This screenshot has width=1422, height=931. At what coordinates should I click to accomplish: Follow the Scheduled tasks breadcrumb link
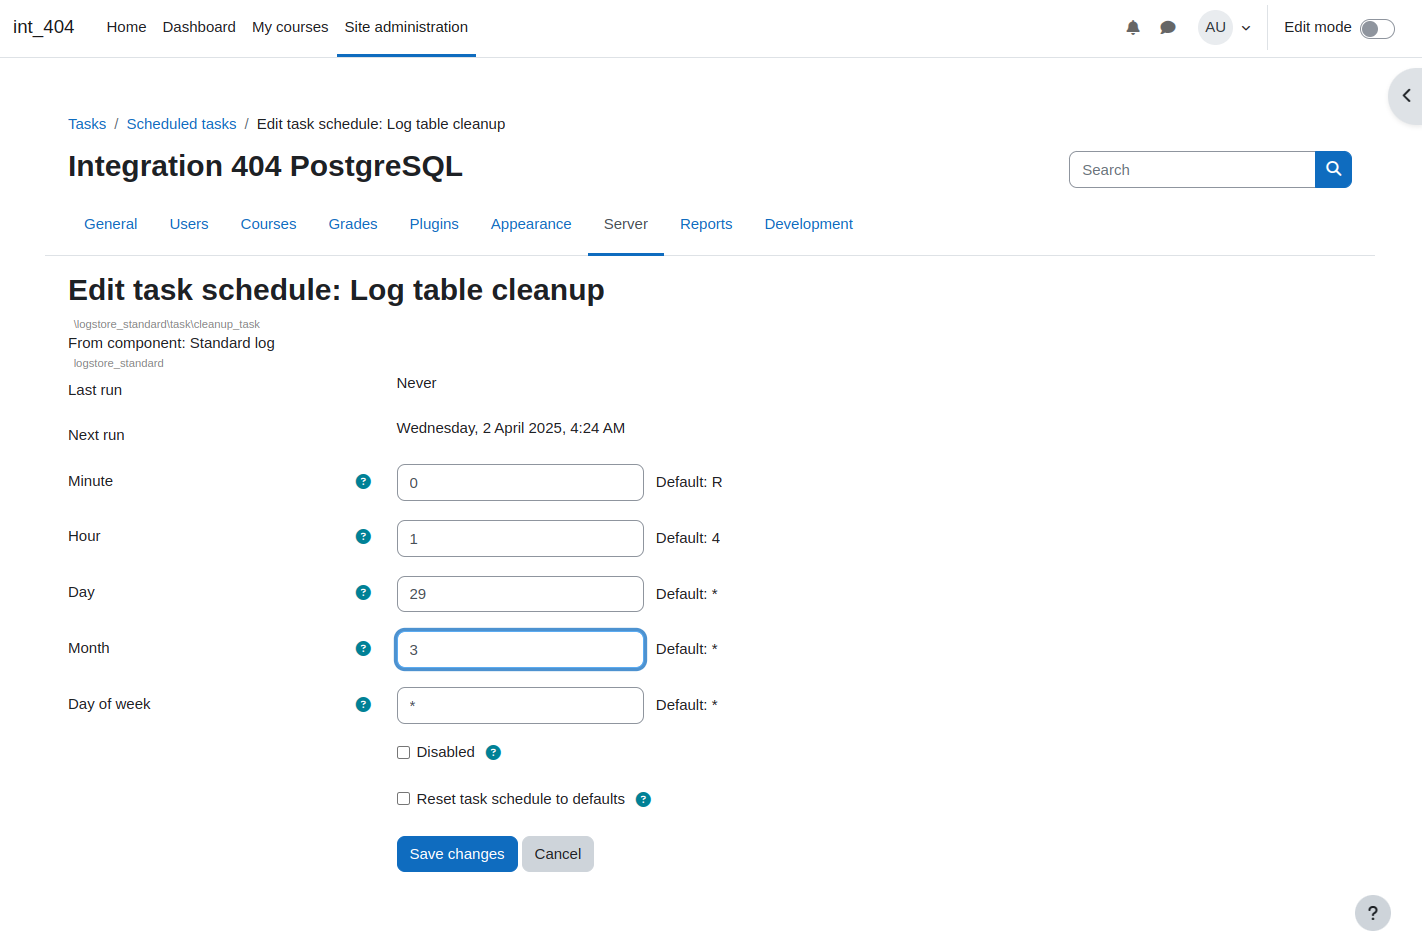(x=181, y=124)
